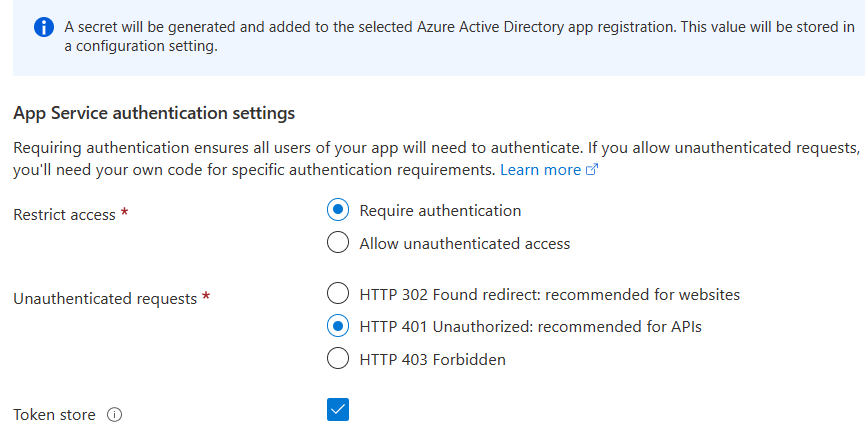
Task: Select the HTTP 302 Found redirect radio button
Action: pyautogui.click(x=338, y=294)
